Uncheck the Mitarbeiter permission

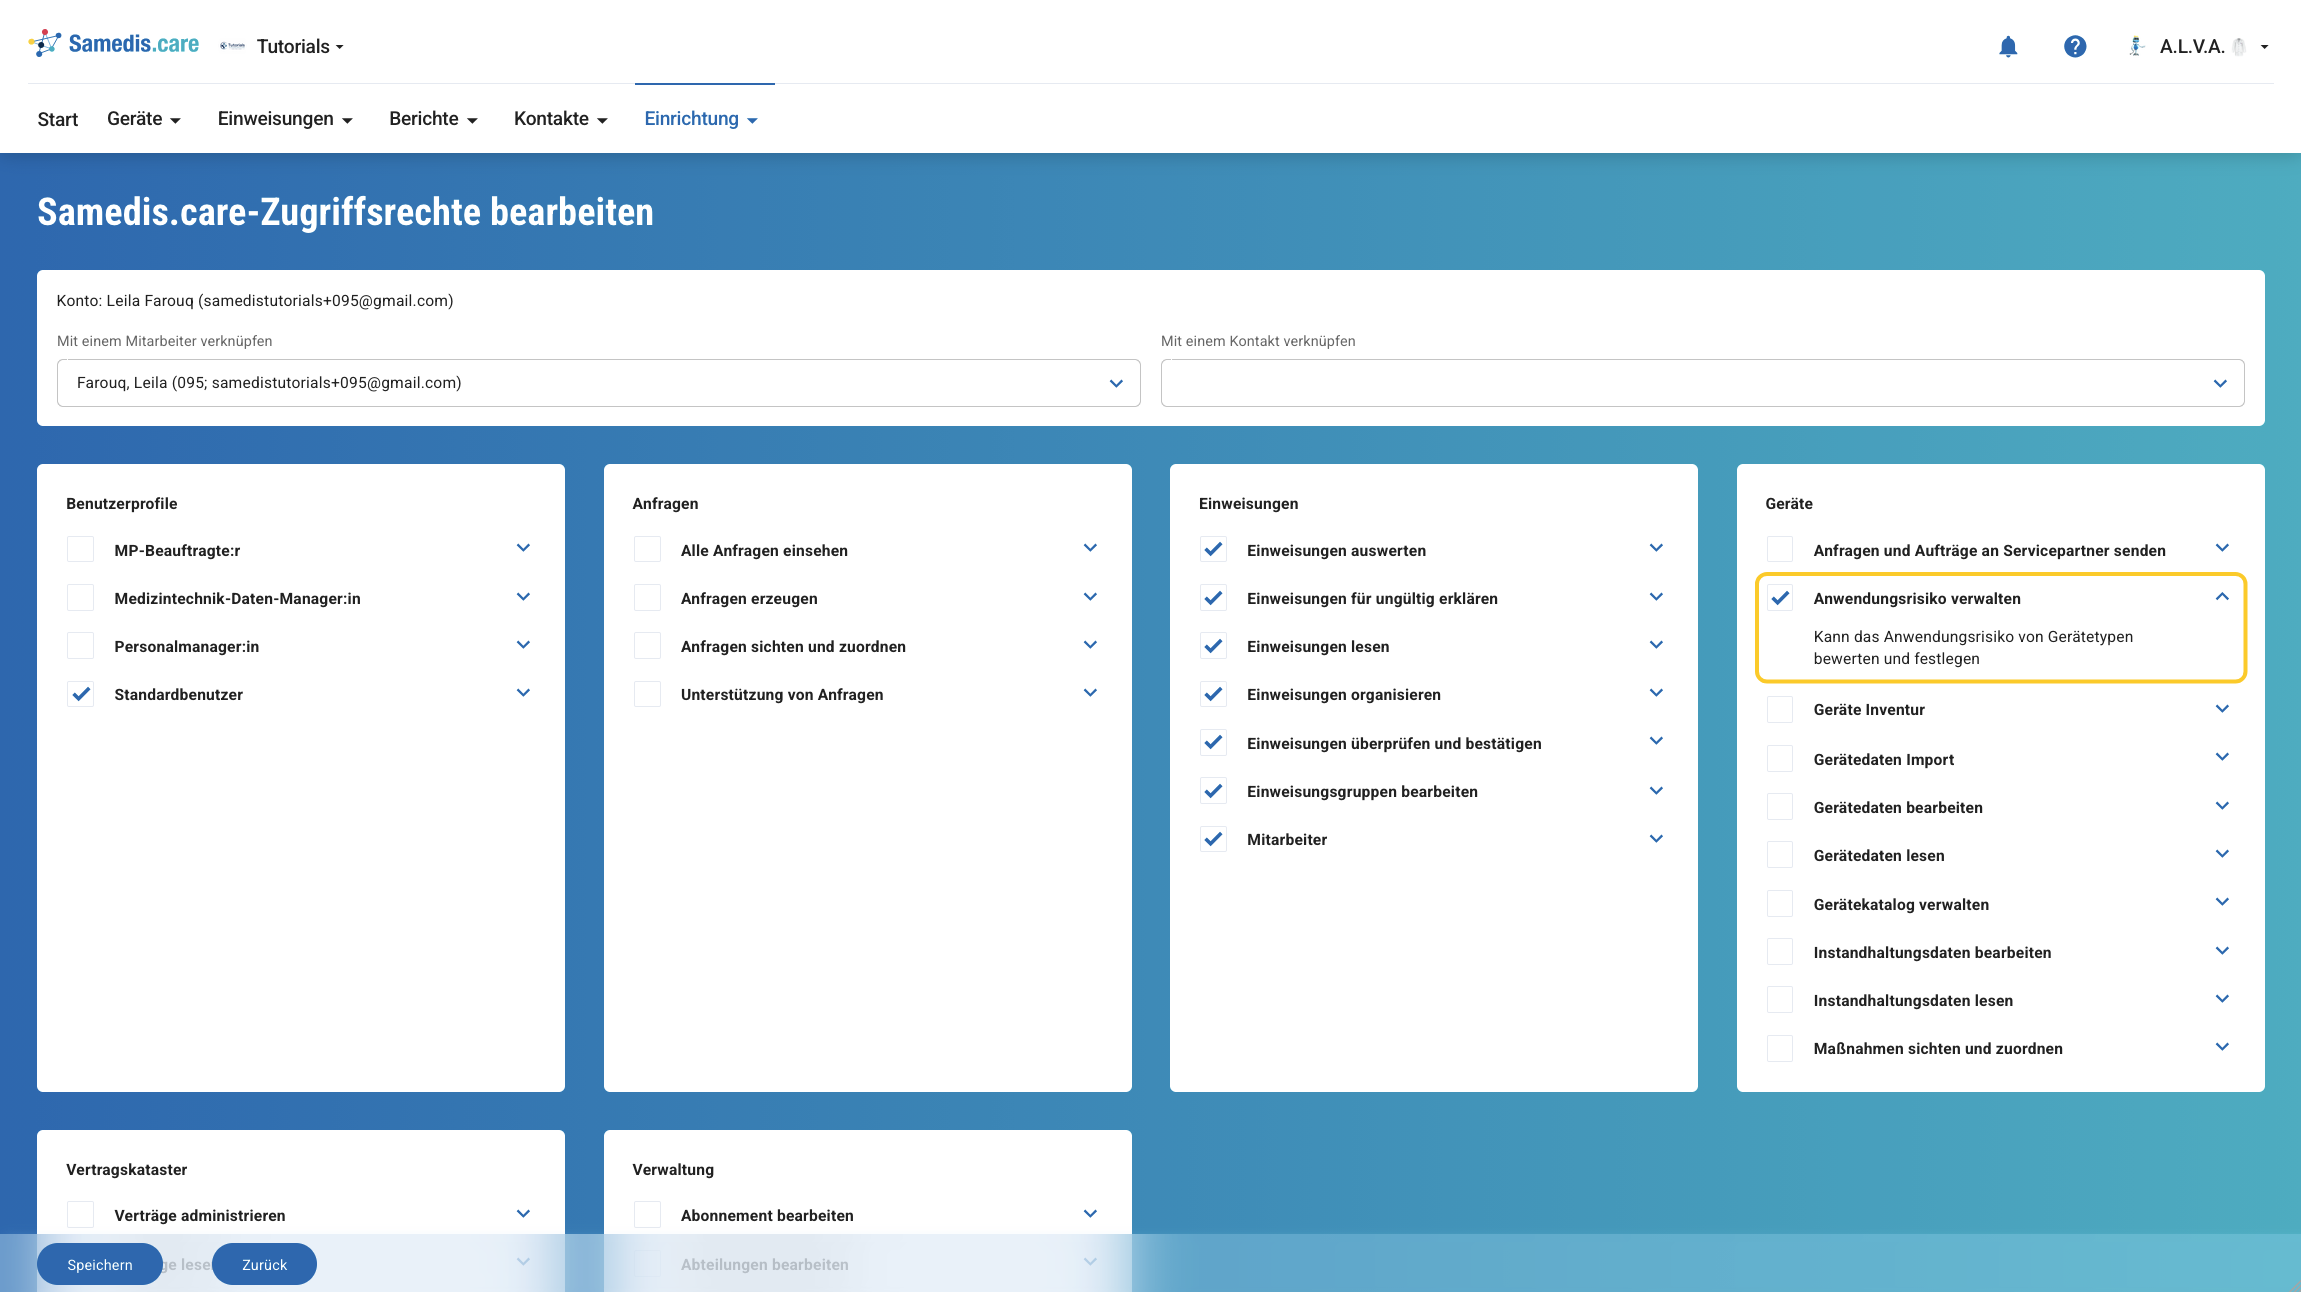[x=1214, y=839]
